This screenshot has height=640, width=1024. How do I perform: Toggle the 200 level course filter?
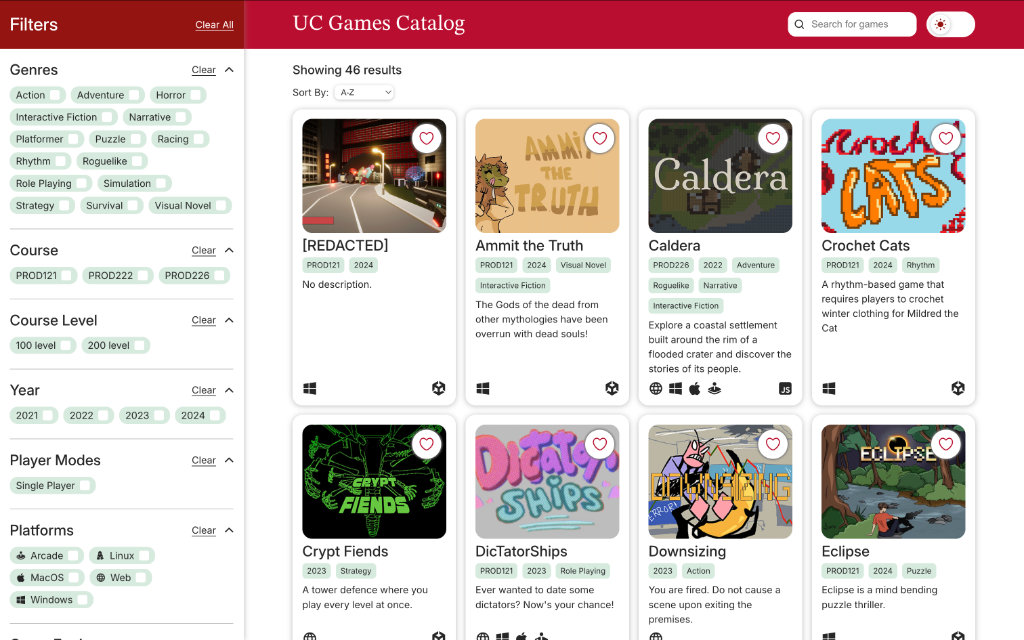116,345
